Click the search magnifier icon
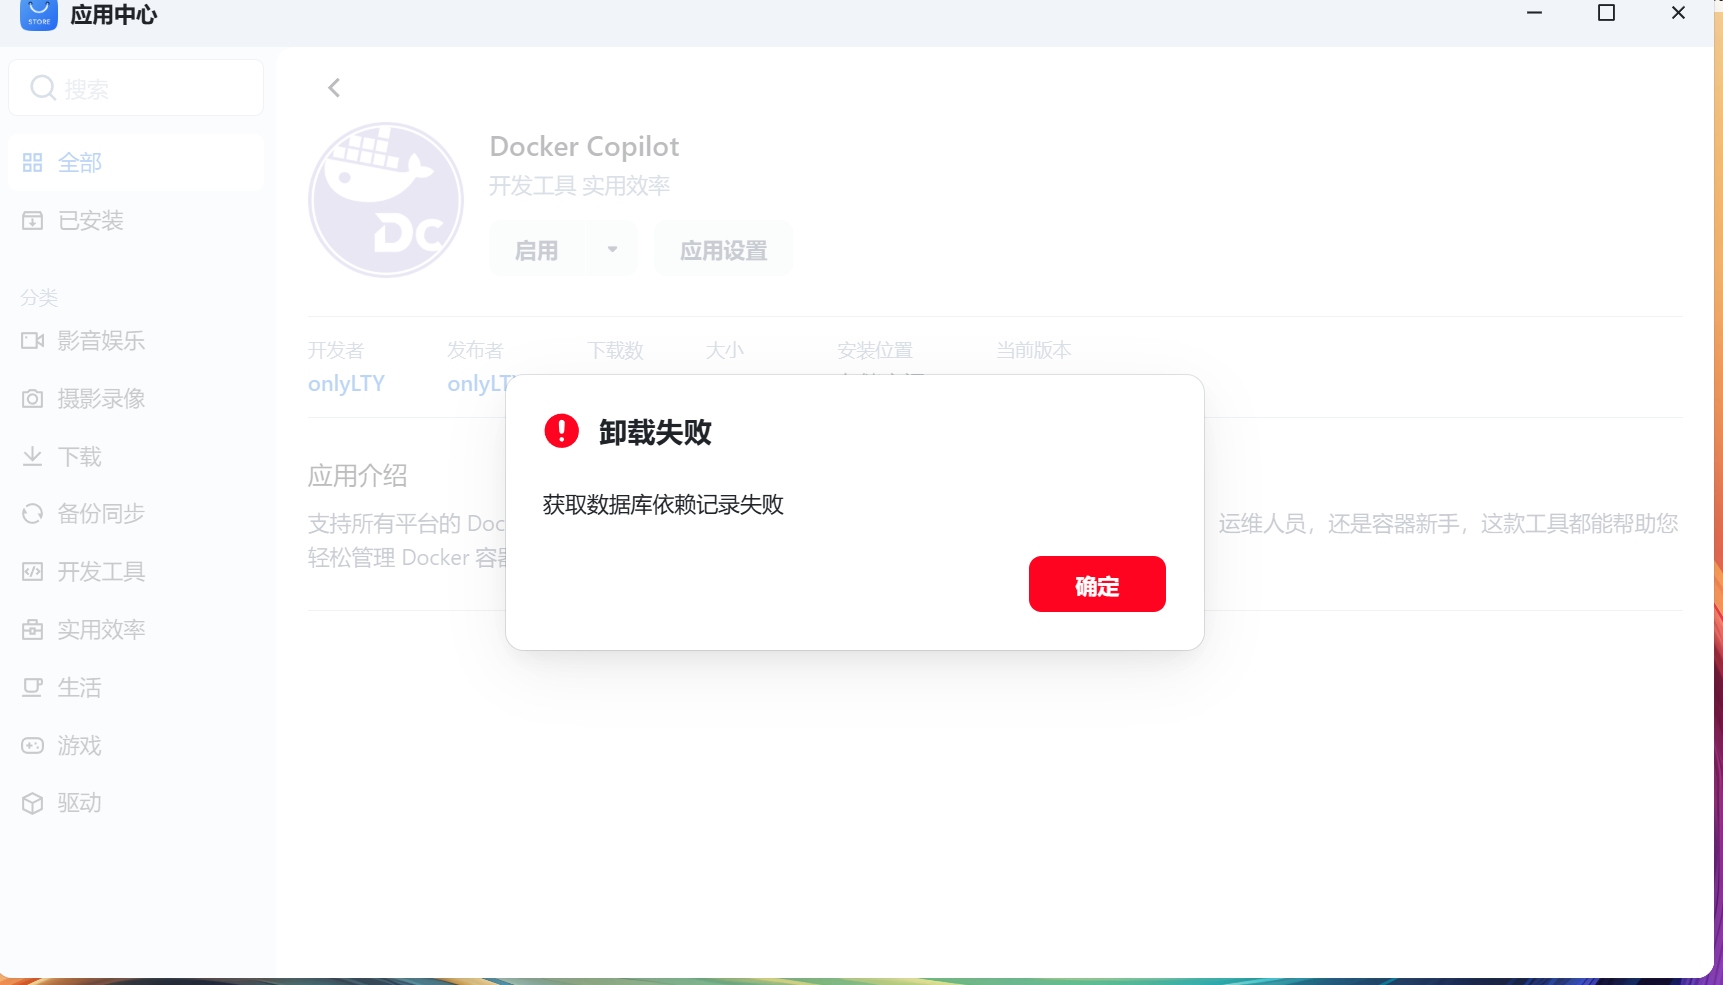 point(43,88)
